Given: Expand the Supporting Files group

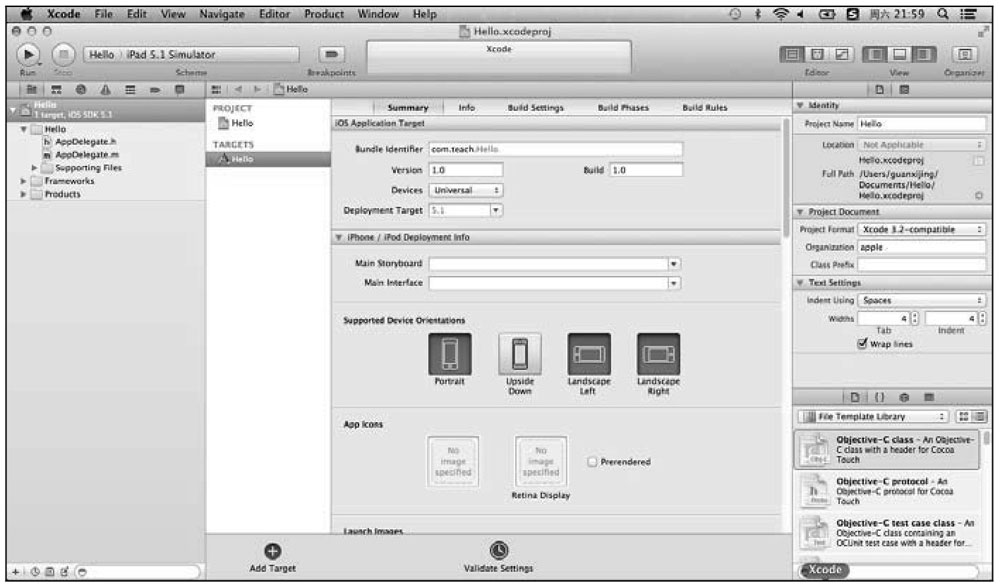Looking at the screenshot, I should (34, 168).
